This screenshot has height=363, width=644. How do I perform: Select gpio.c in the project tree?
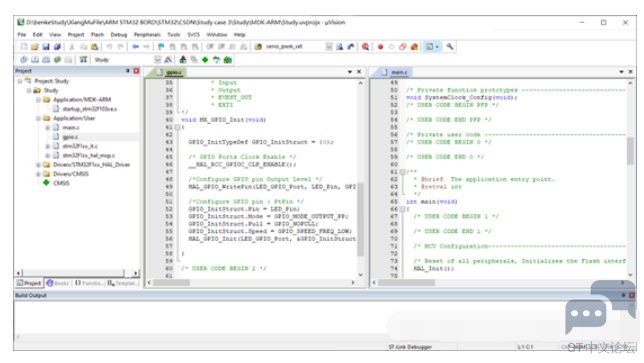(70, 137)
